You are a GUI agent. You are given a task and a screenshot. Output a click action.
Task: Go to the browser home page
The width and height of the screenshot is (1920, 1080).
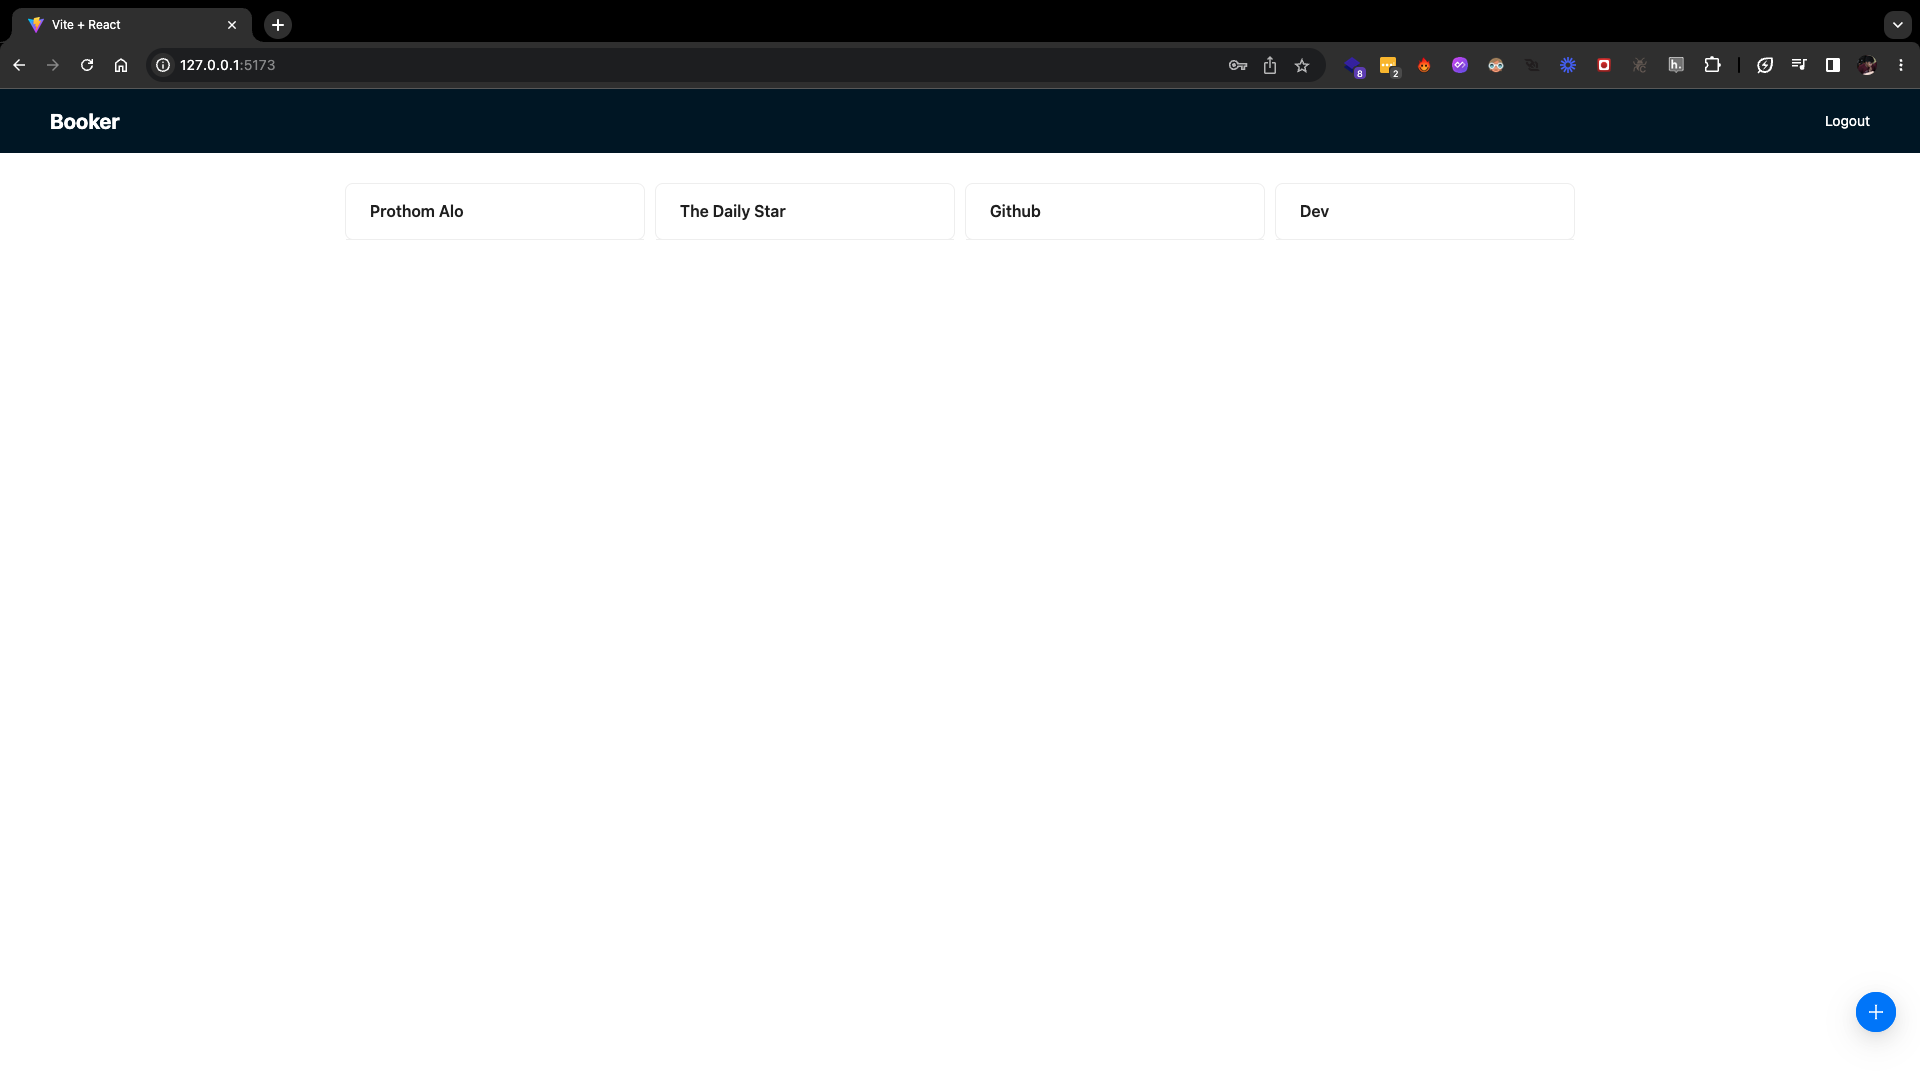(x=121, y=65)
